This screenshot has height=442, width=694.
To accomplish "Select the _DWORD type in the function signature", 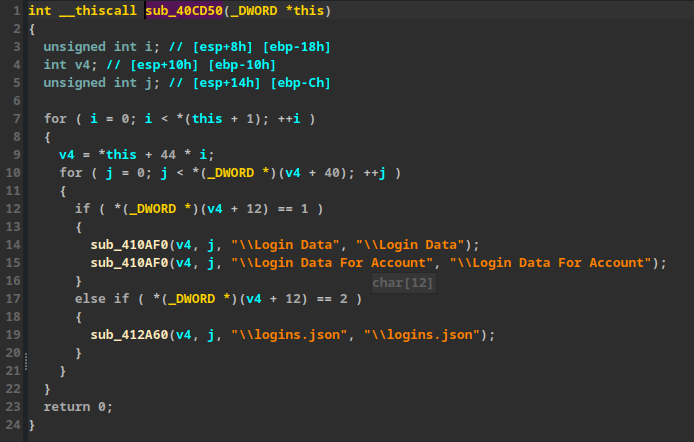I will point(254,10).
